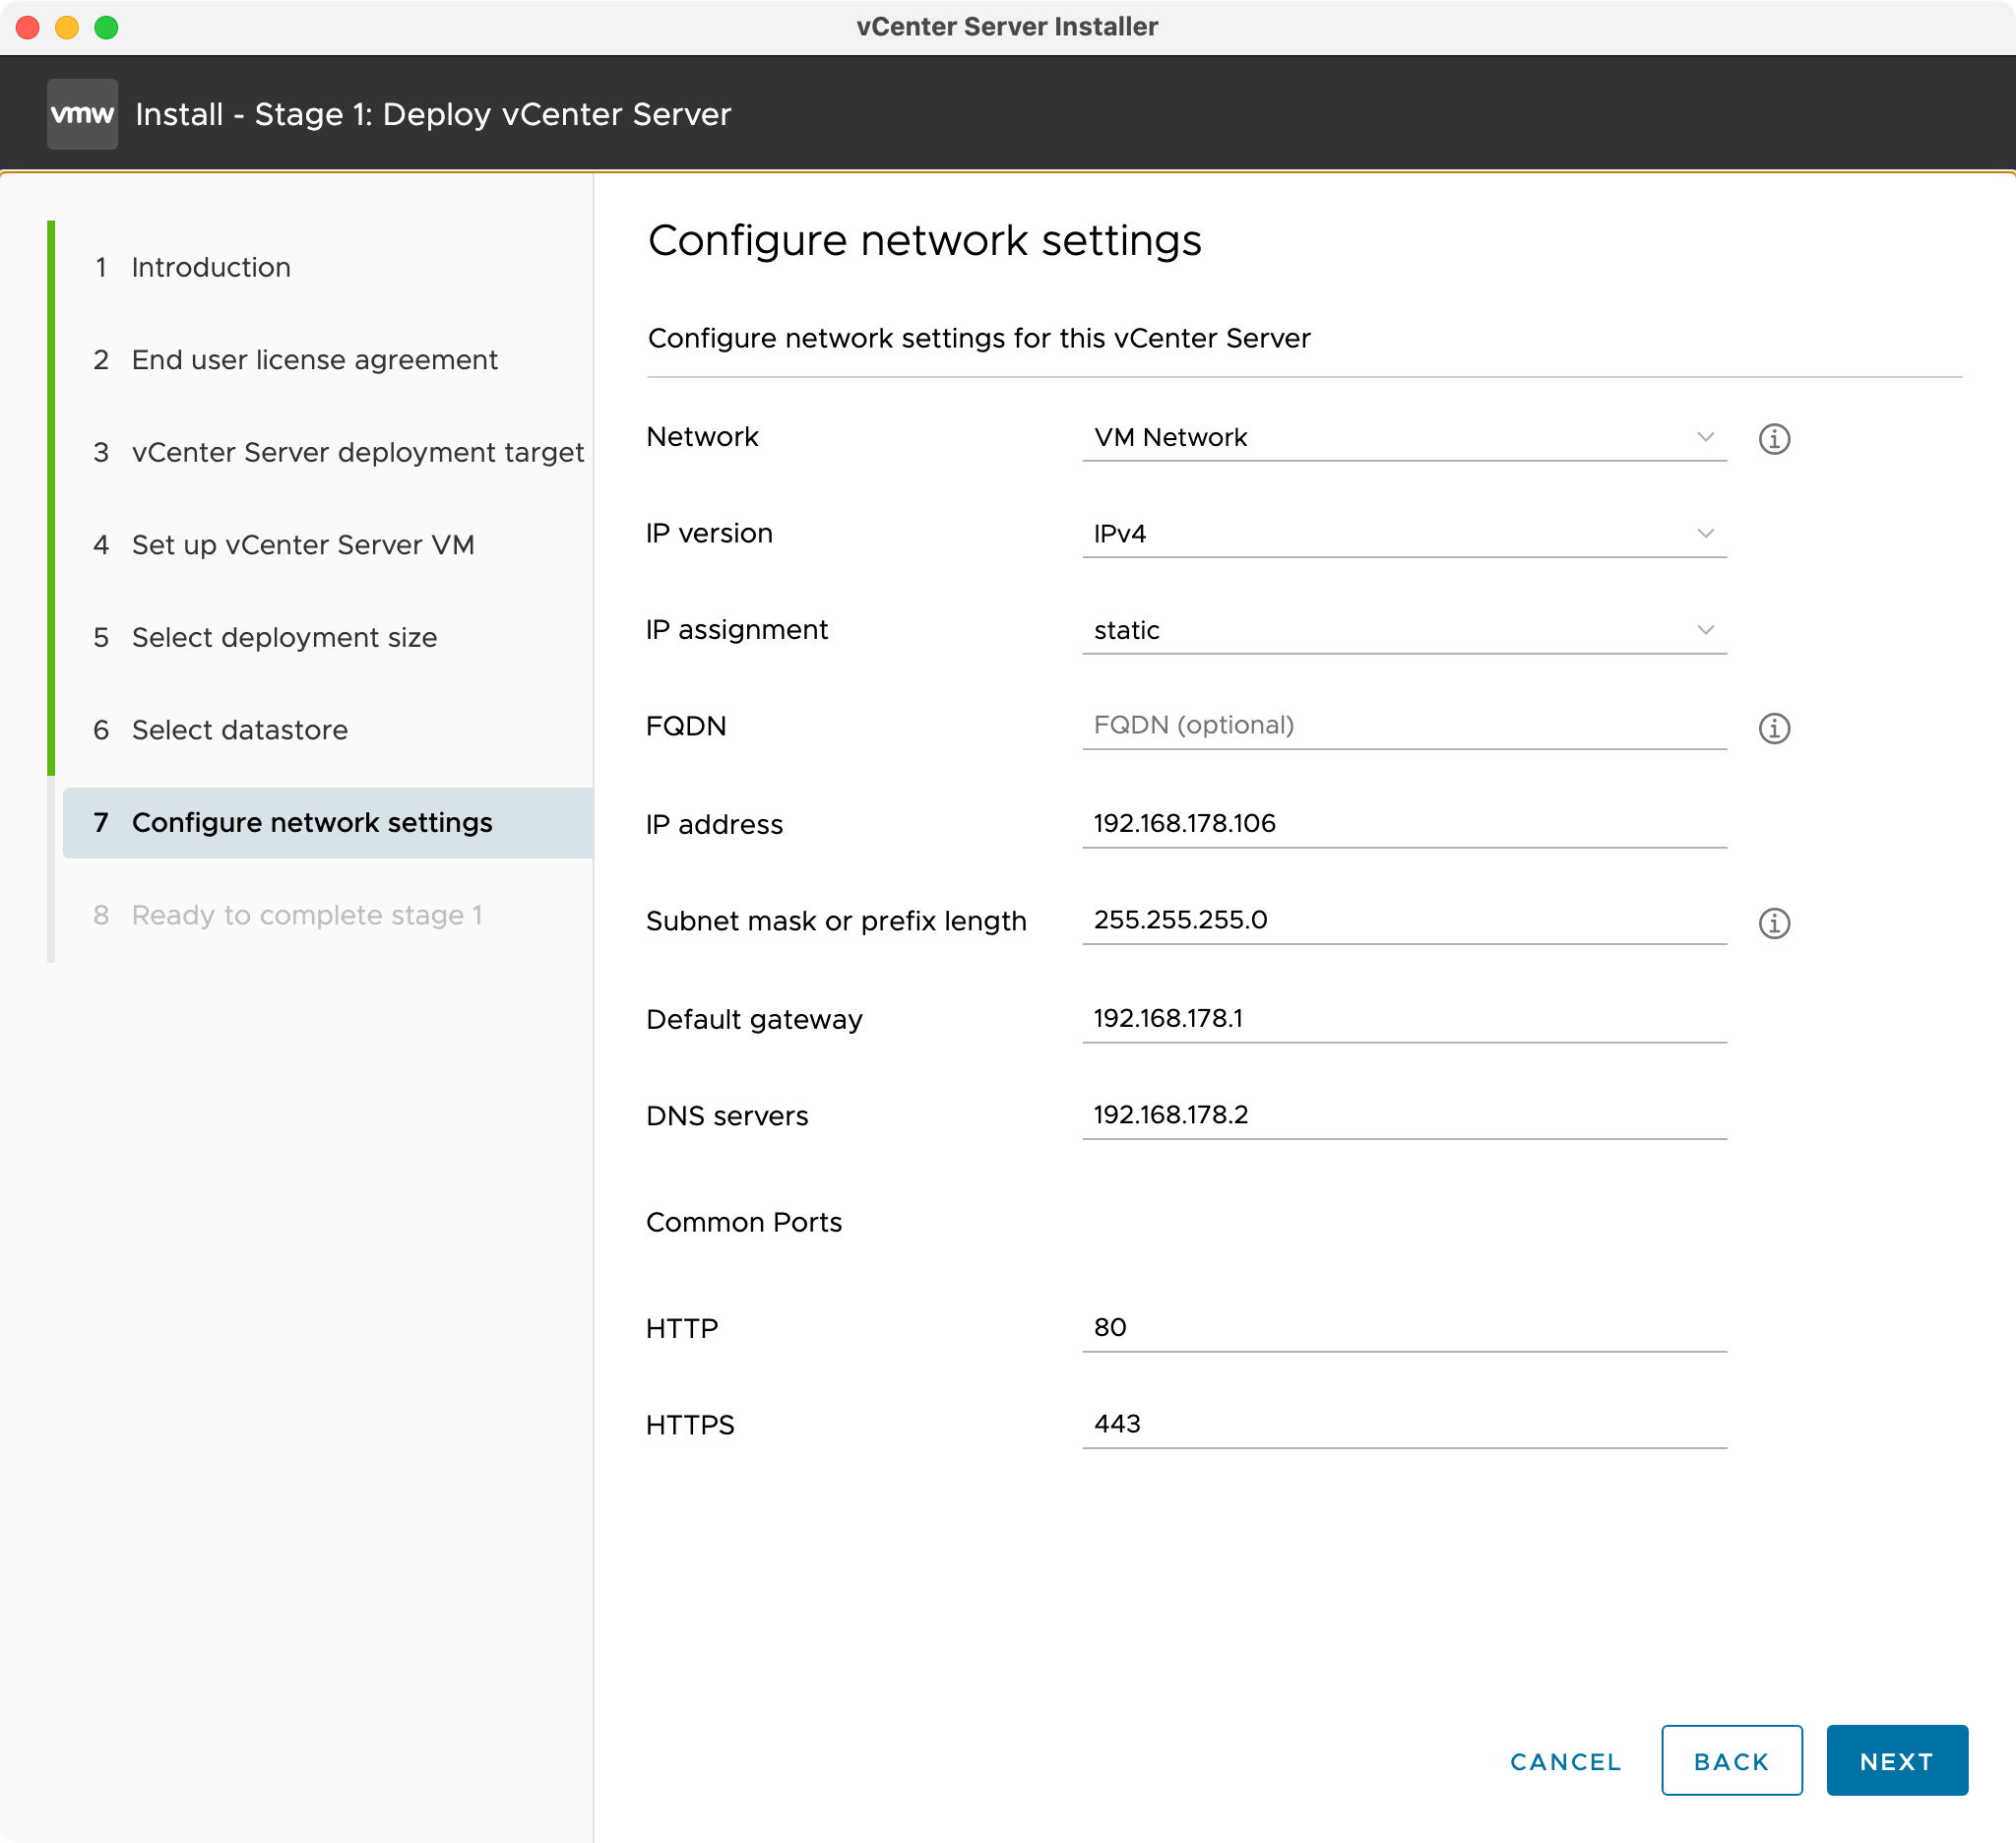Click the FQDN info icon
Screen dimensions: 2016x1843
[1773, 727]
